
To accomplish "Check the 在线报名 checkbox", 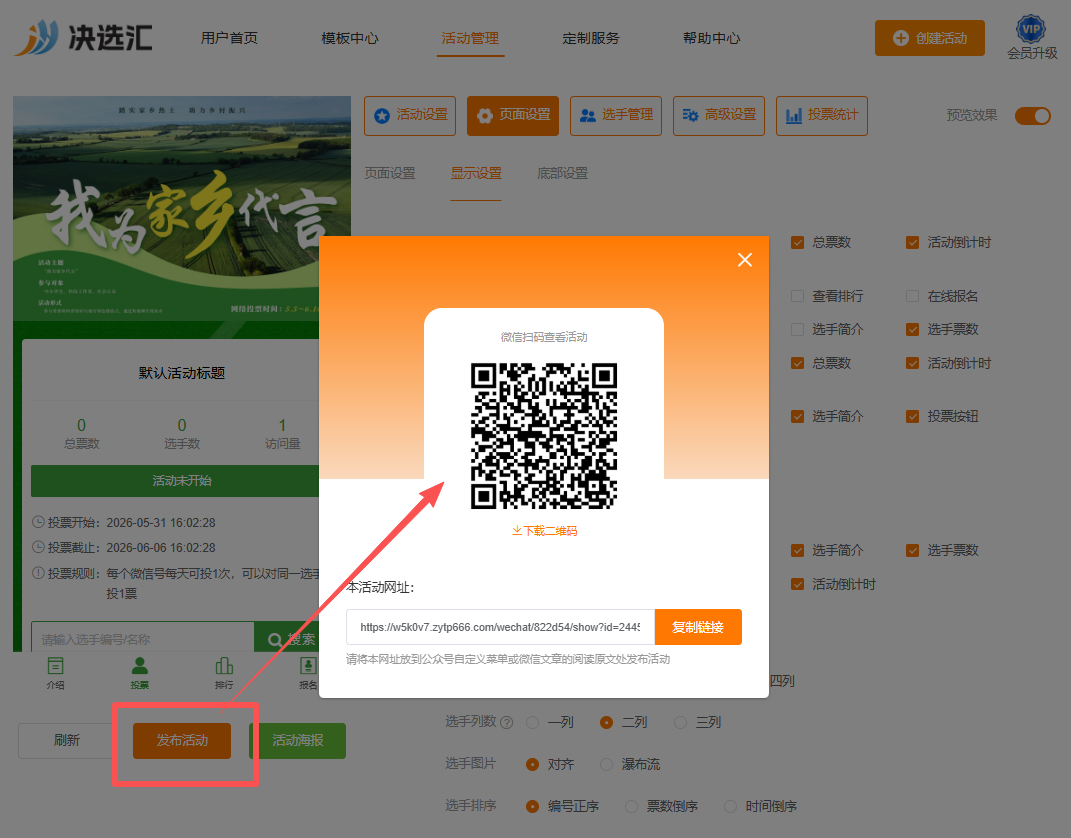I will click(913, 296).
